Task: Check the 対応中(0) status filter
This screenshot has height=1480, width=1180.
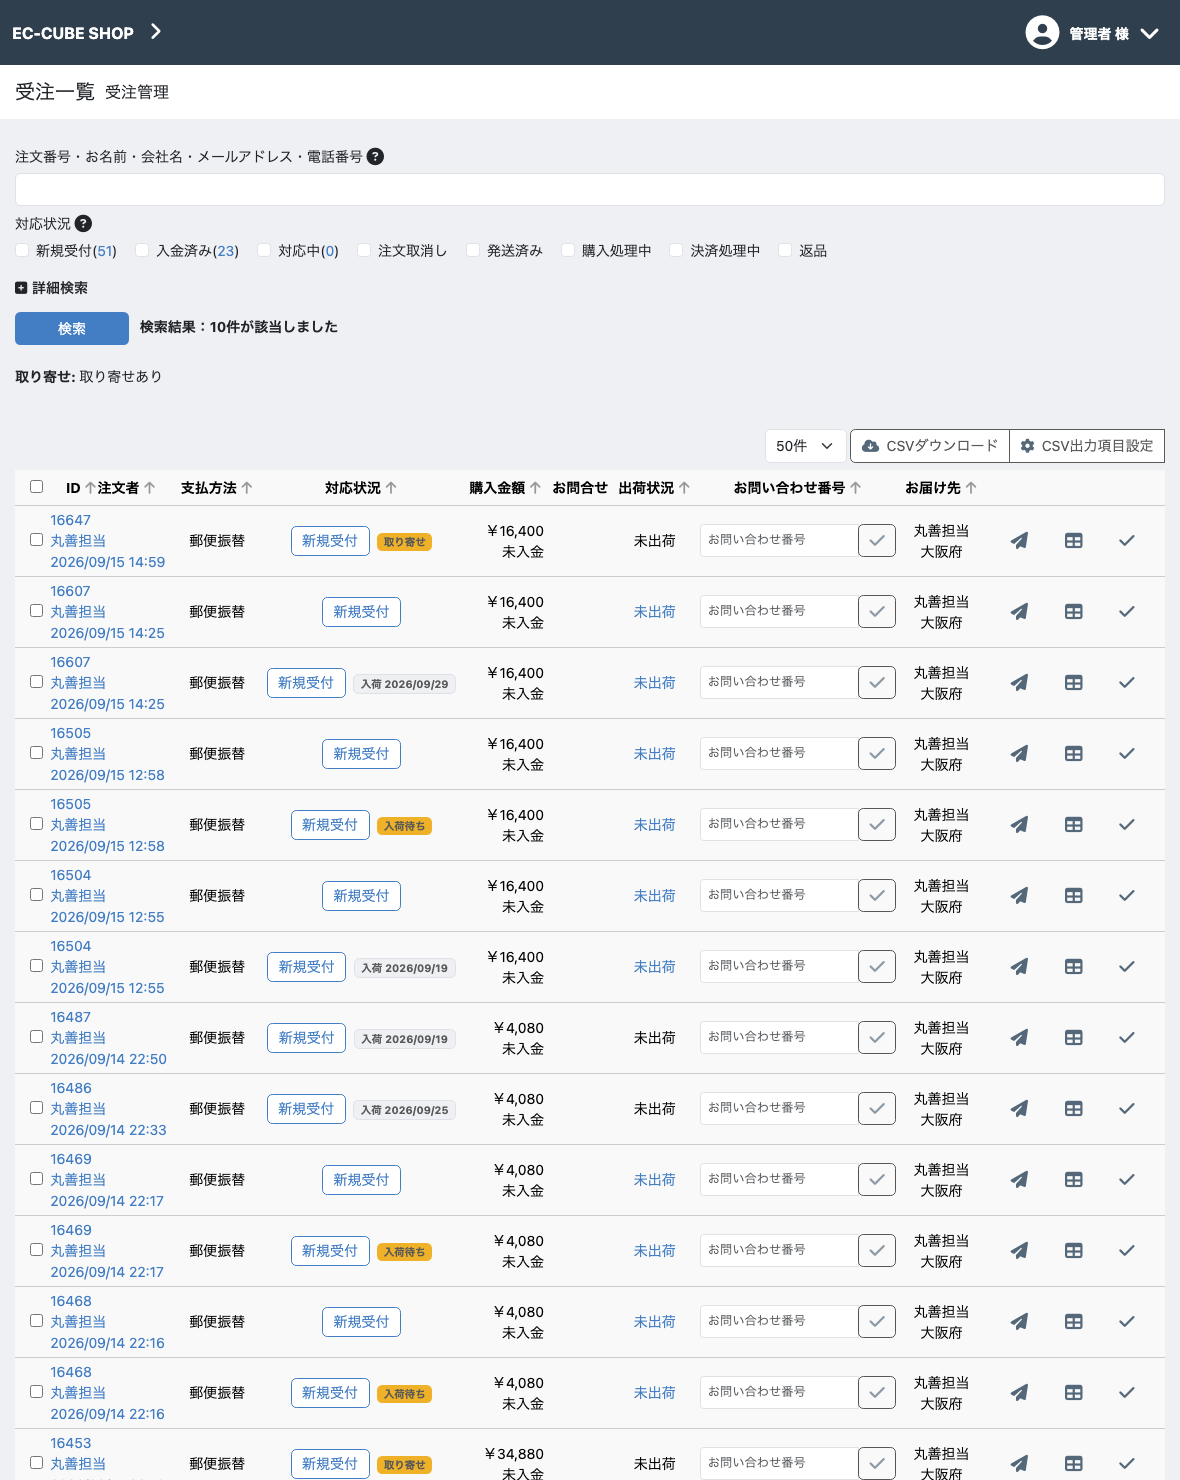Action: pos(264,250)
